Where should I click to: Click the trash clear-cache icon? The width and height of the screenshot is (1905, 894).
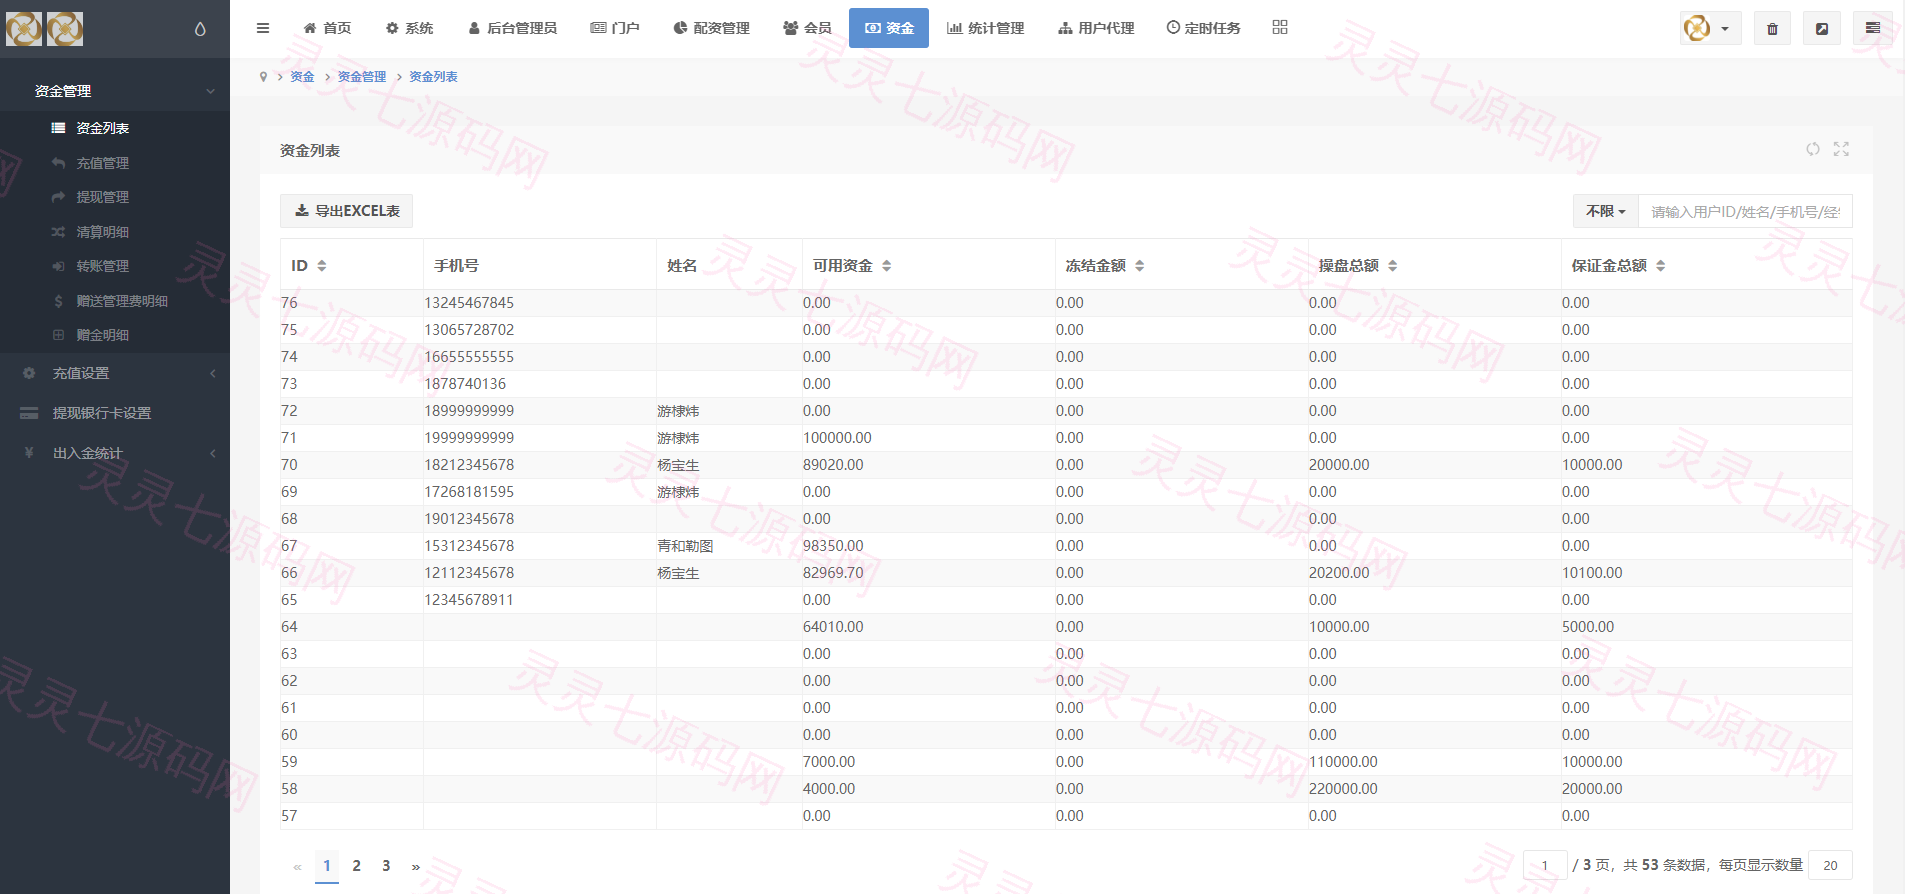click(1772, 28)
